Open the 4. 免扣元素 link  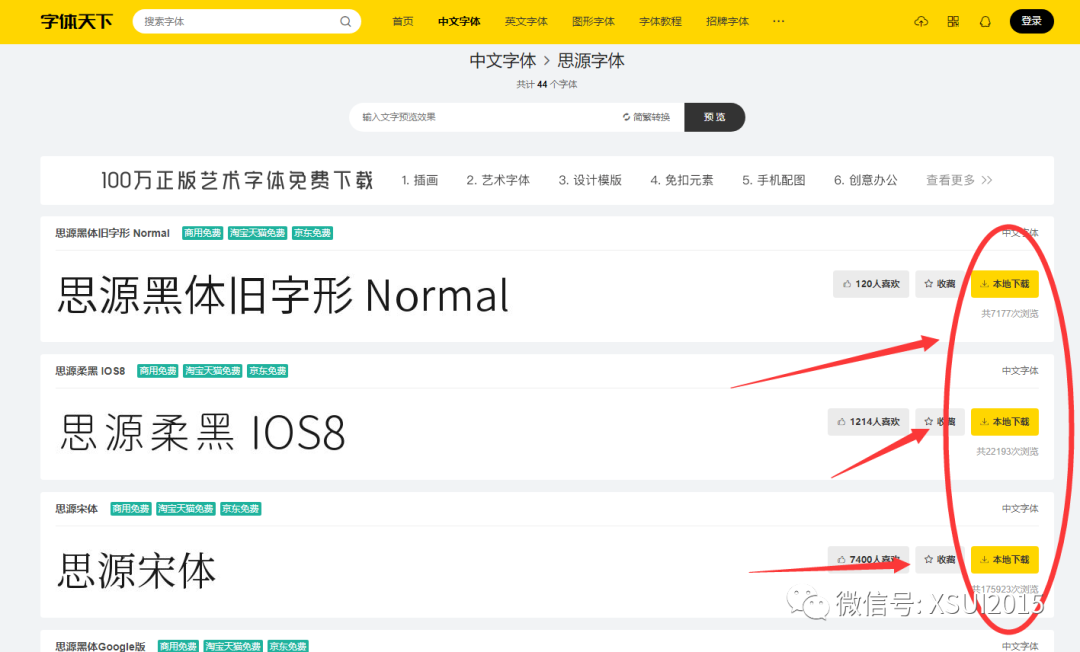tap(682, 180)
